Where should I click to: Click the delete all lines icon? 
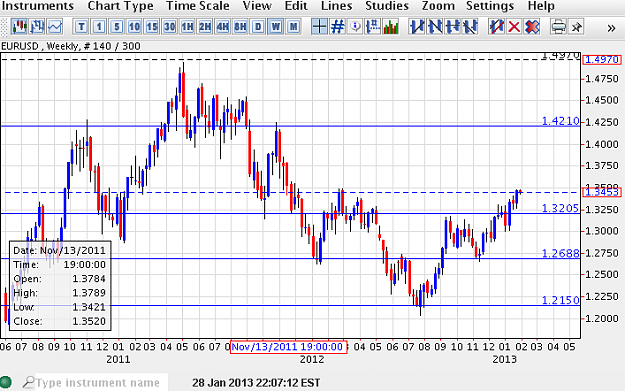[532, 27]
